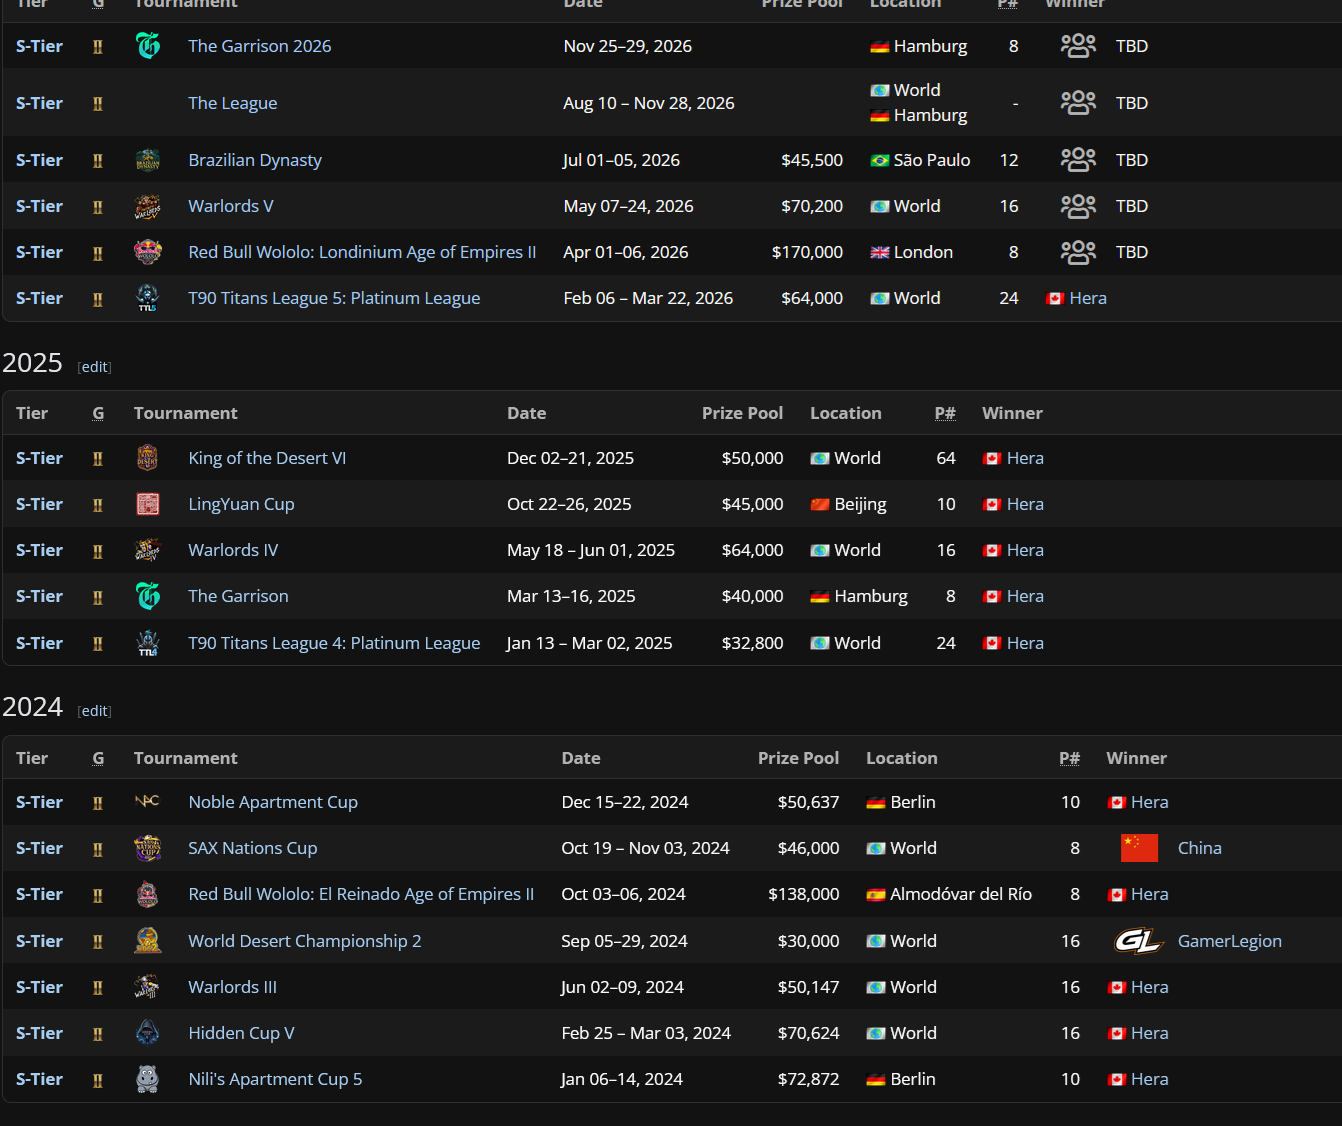Click TBD winner icon for Brazilian Dynasty

[x=1078, y=160]
